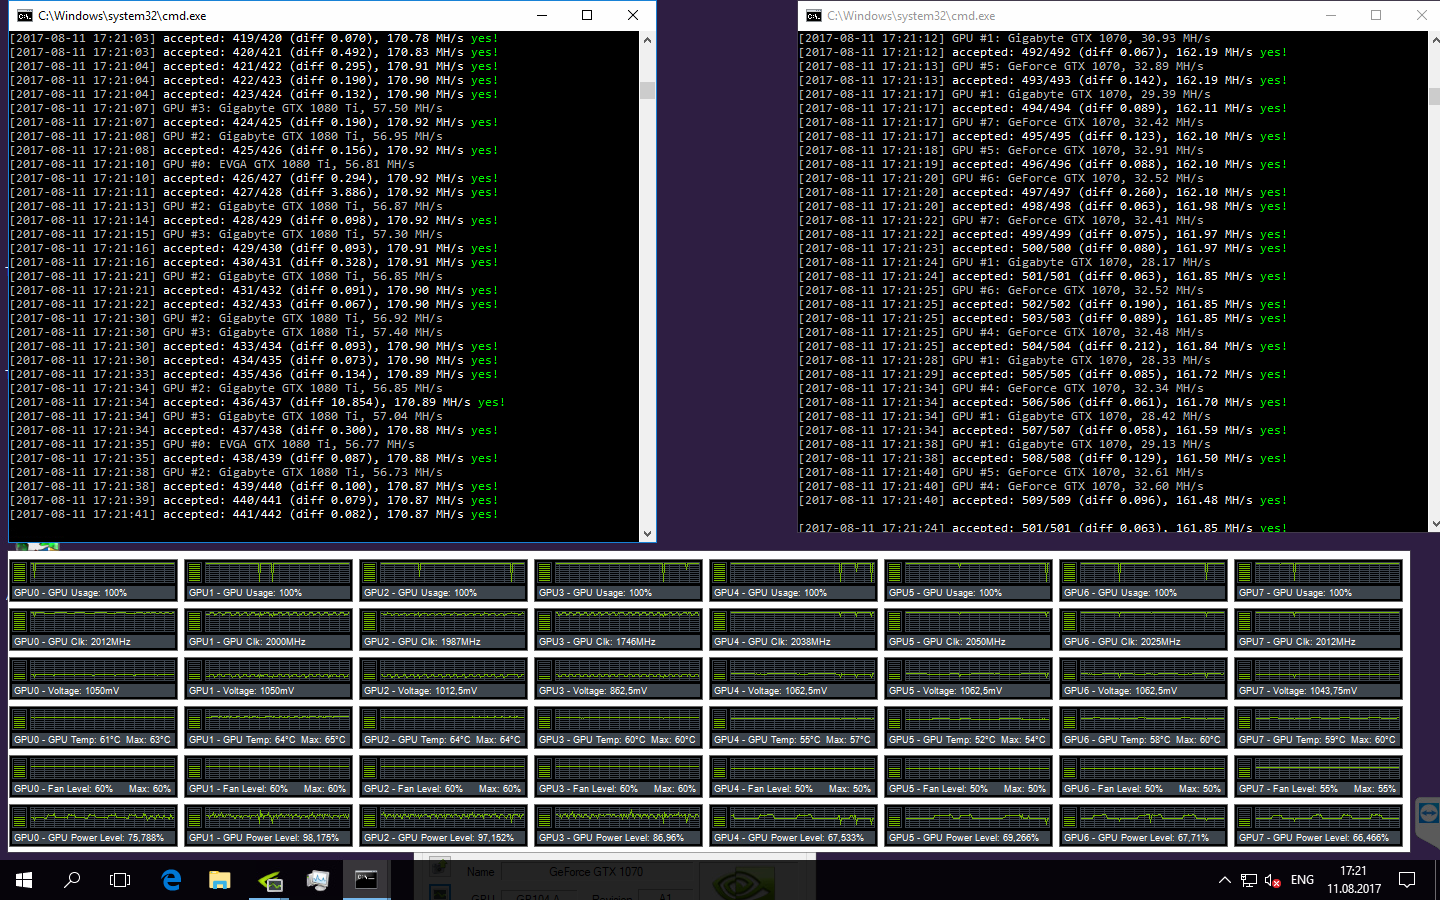Open File Explorer from the taskbar

pos(220,880)
